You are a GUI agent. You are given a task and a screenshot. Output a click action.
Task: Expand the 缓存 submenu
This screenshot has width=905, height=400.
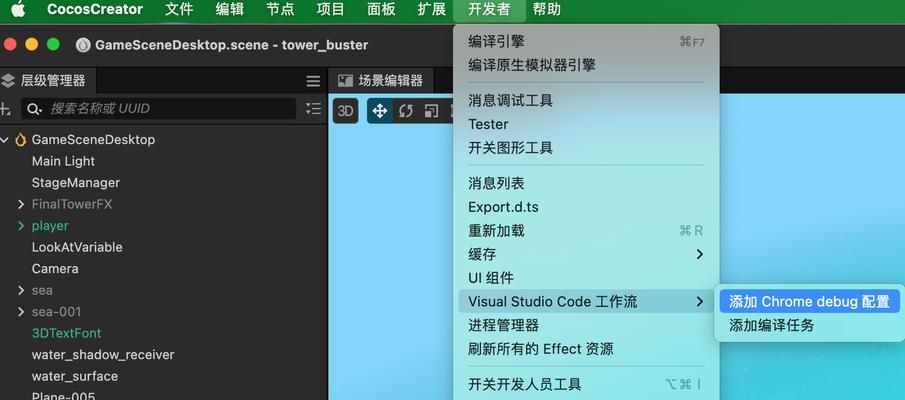point(586,254)
